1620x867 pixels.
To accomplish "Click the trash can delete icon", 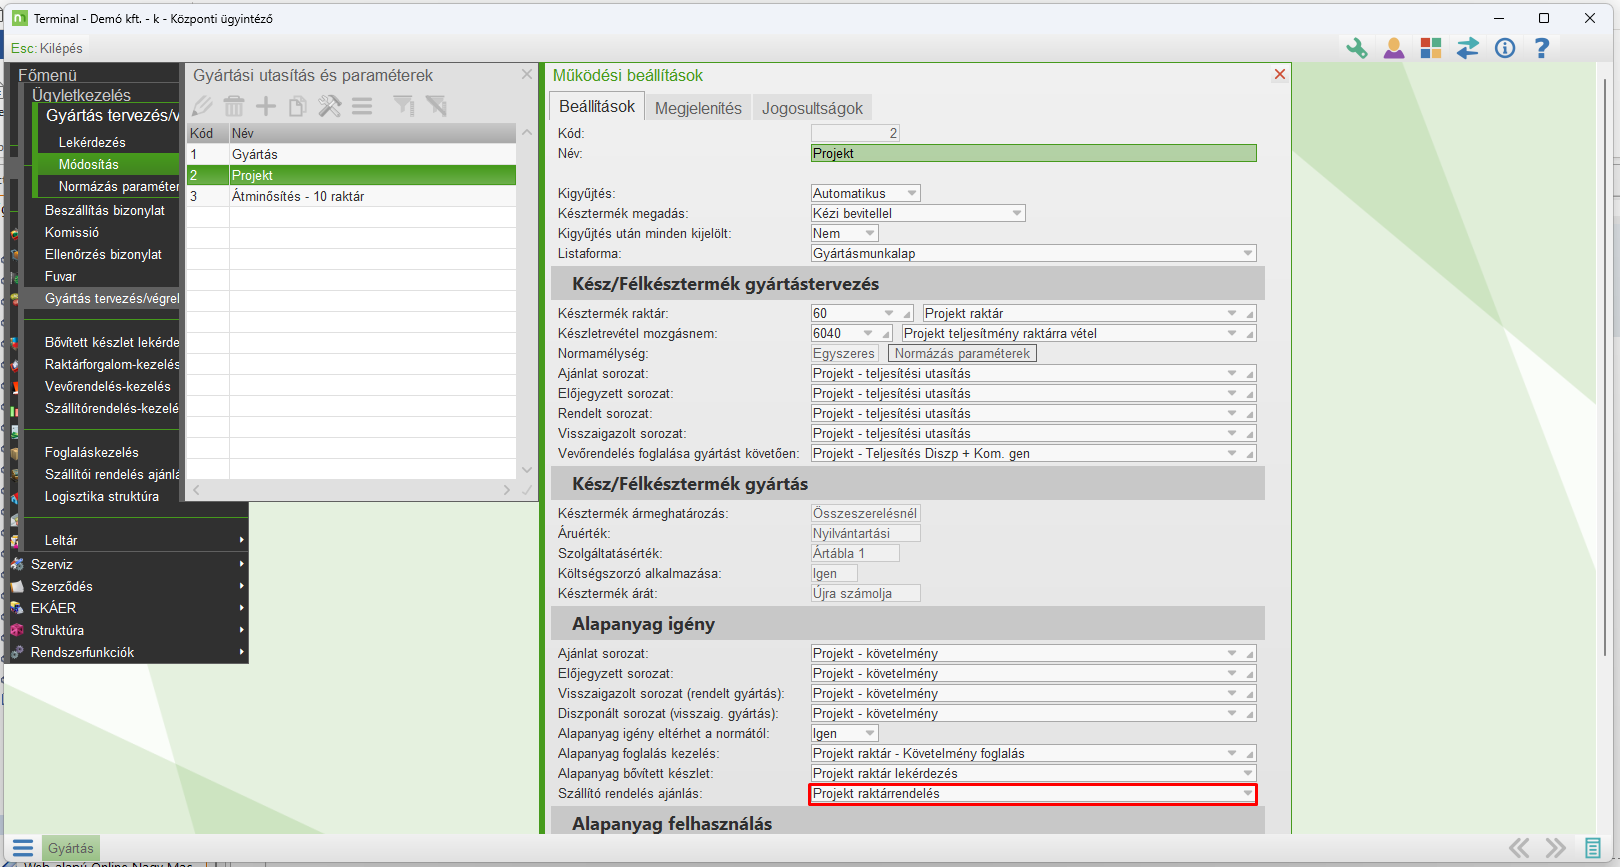I will pyautogui.click(x=234, y=106).
